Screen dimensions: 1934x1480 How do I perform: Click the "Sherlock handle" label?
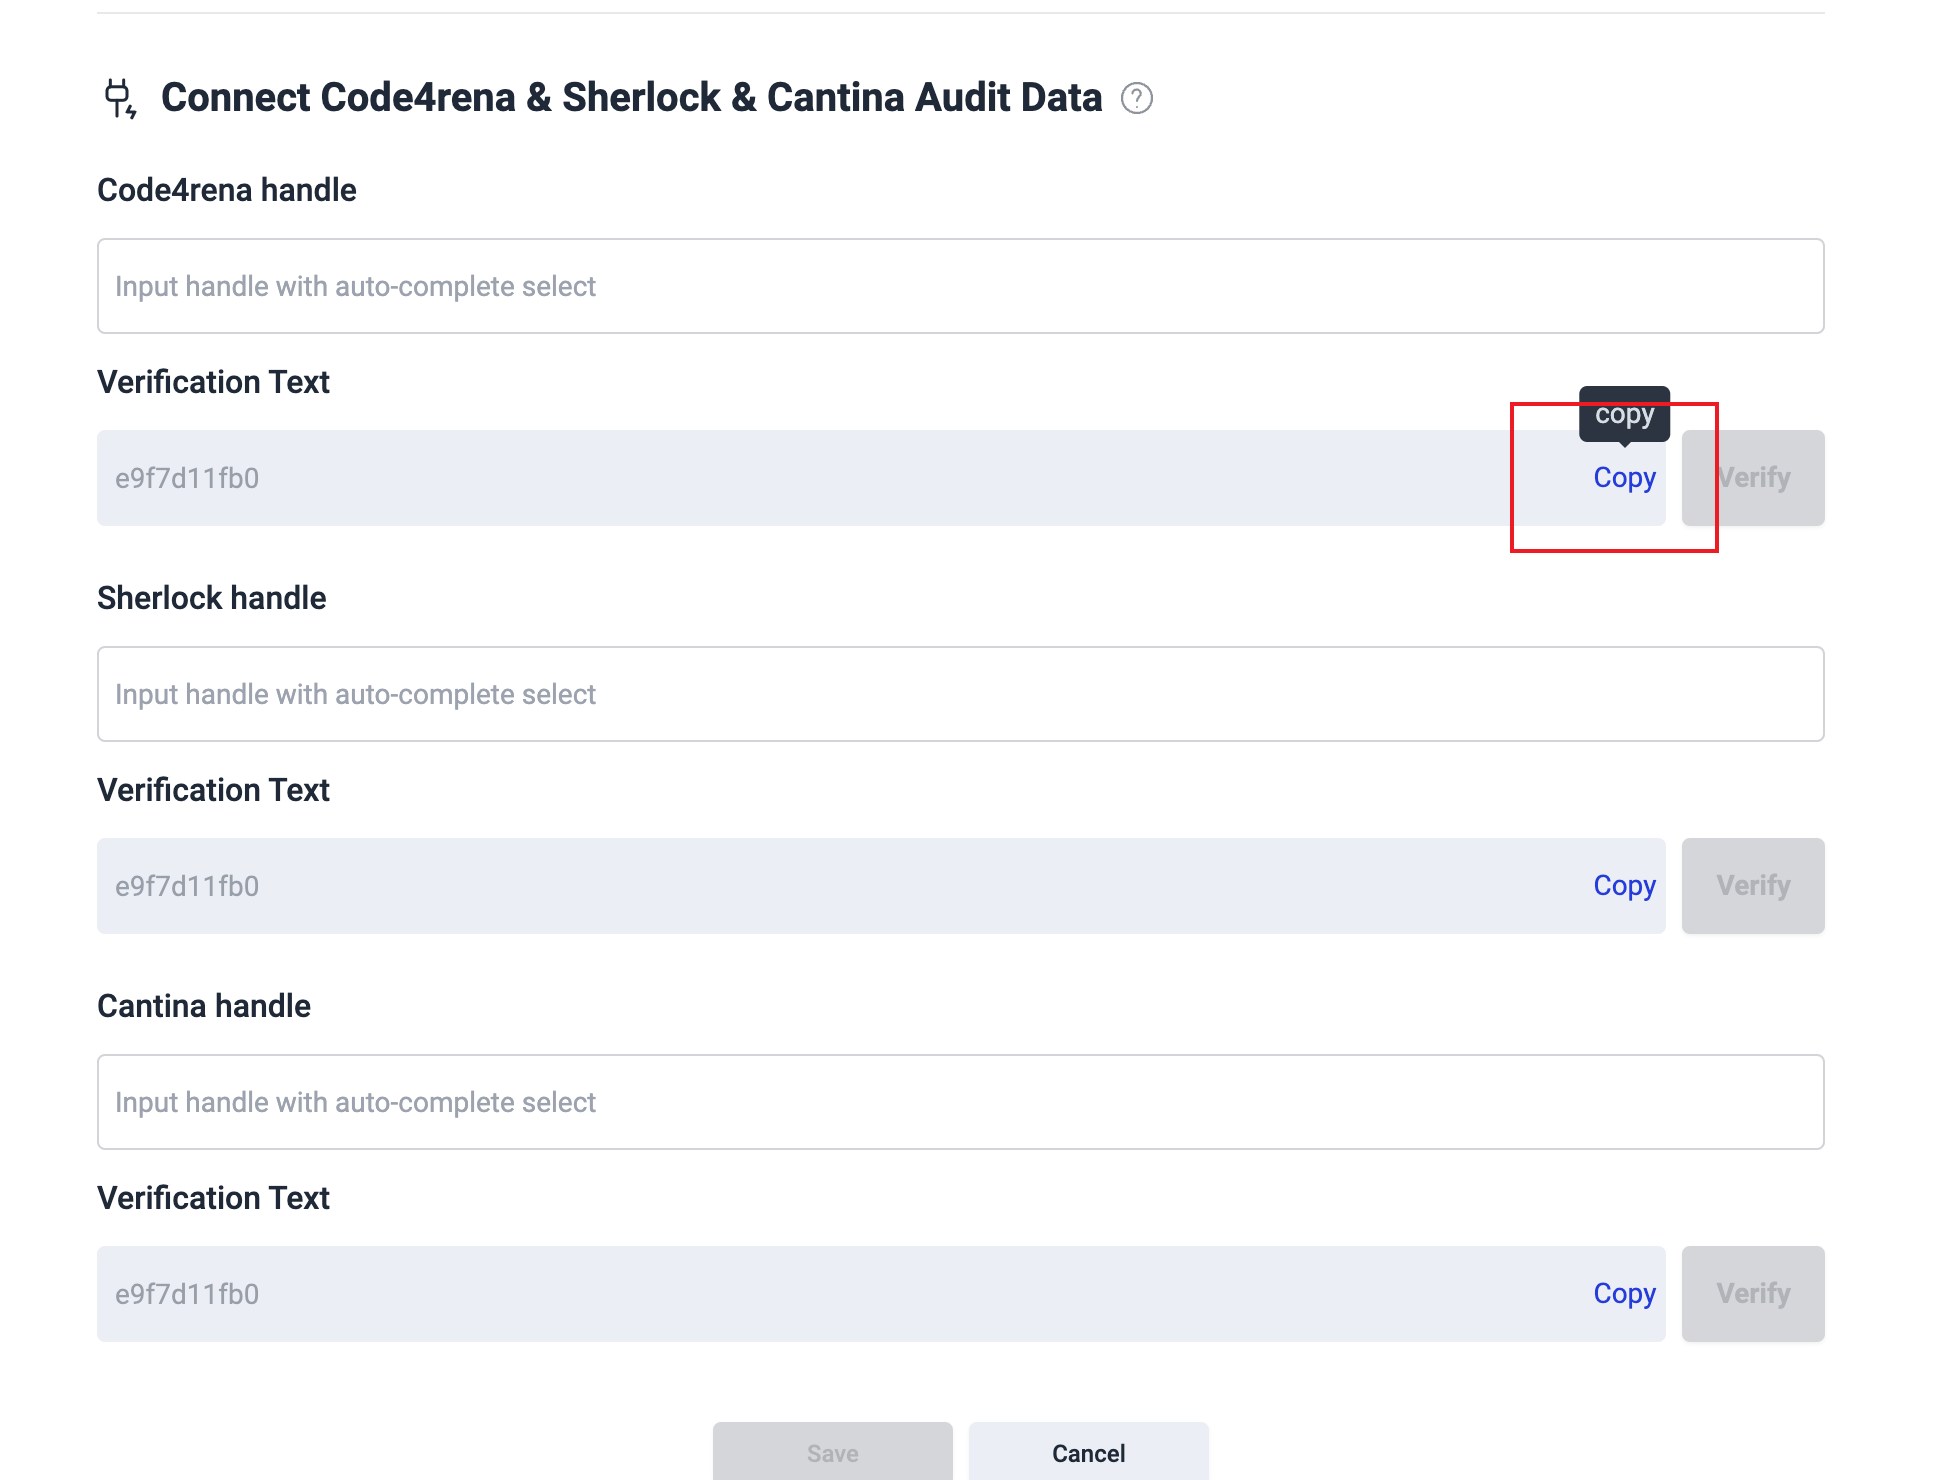click(x=212, y=598)
